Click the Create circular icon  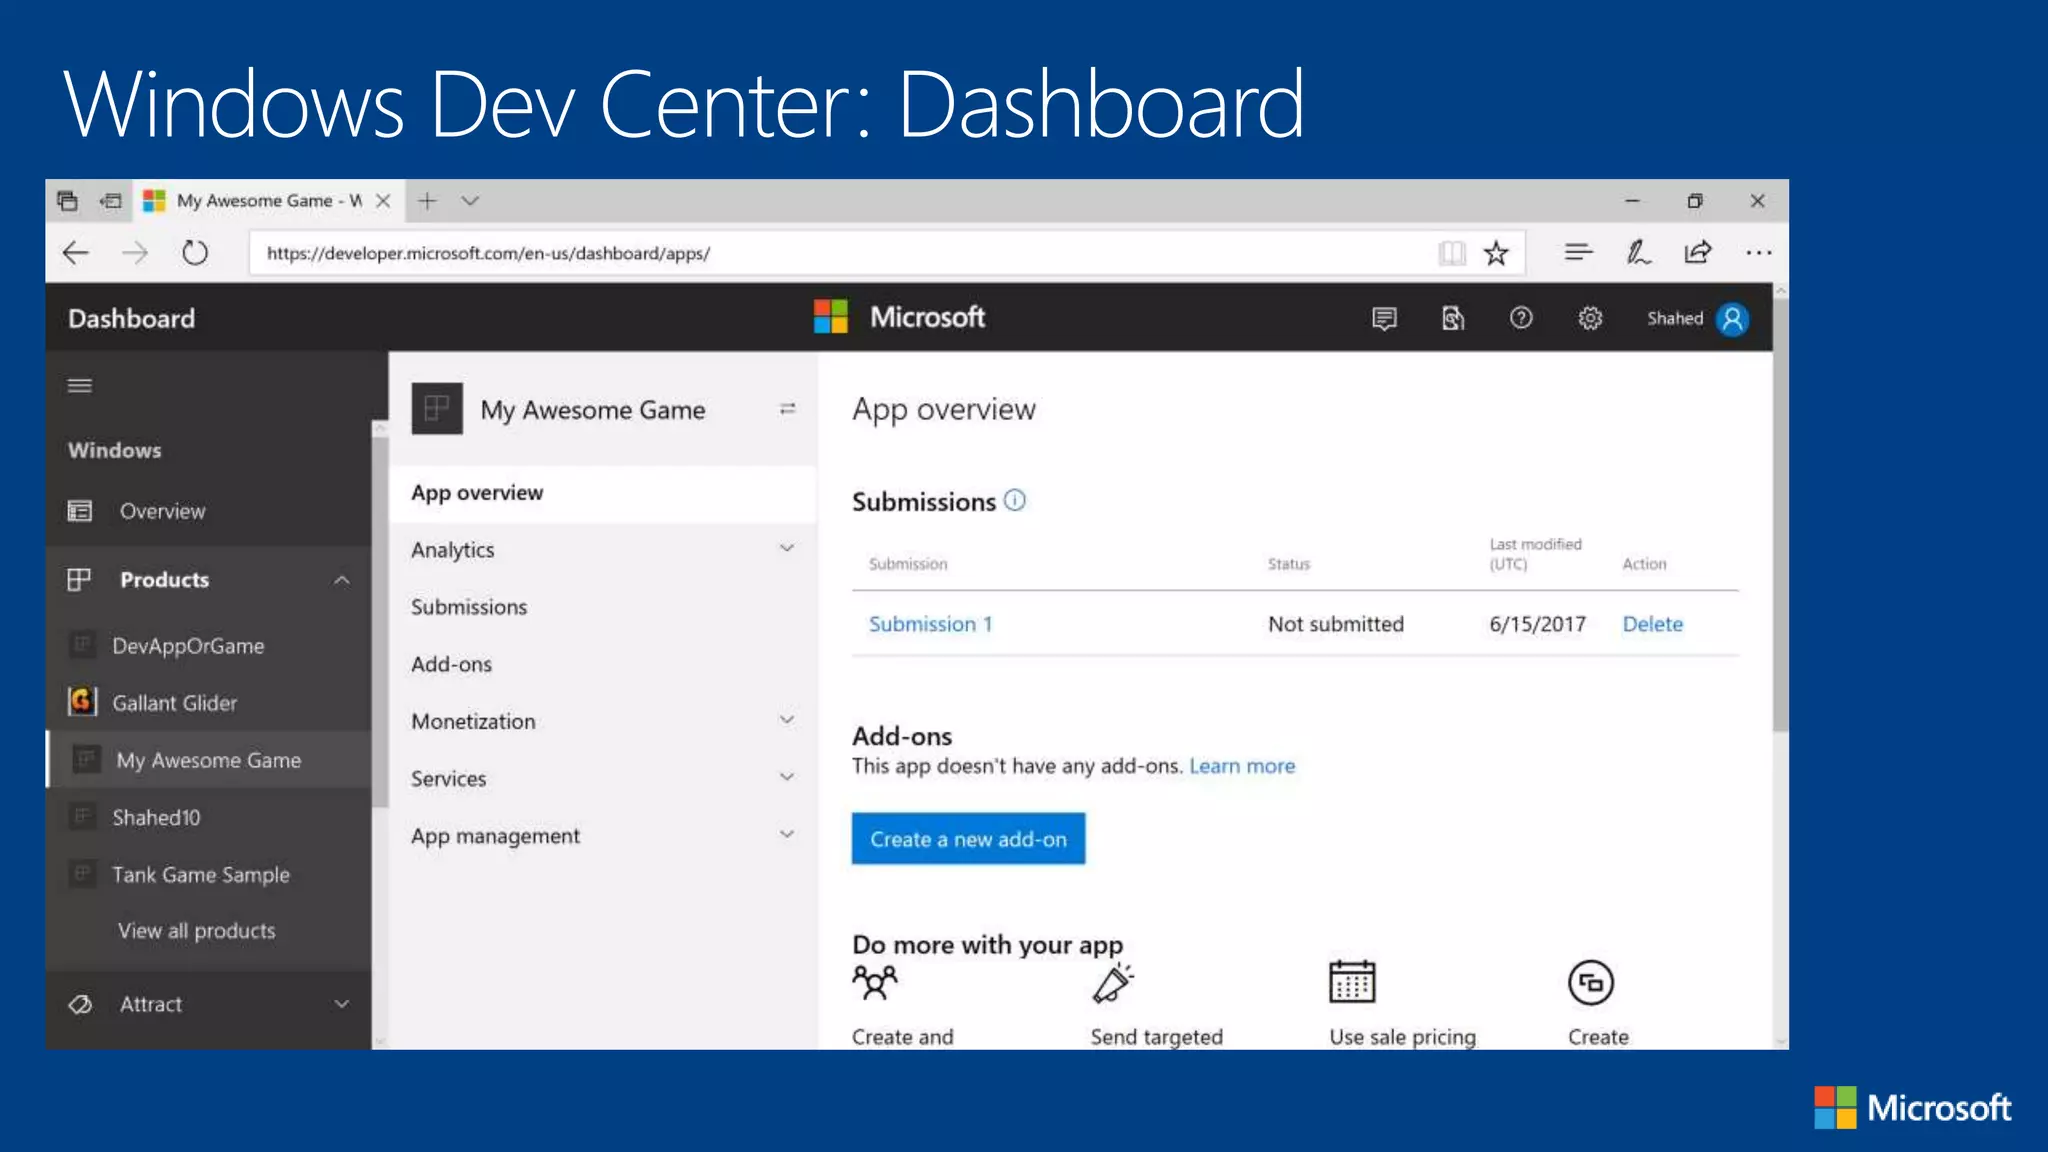pos(1591,983)
